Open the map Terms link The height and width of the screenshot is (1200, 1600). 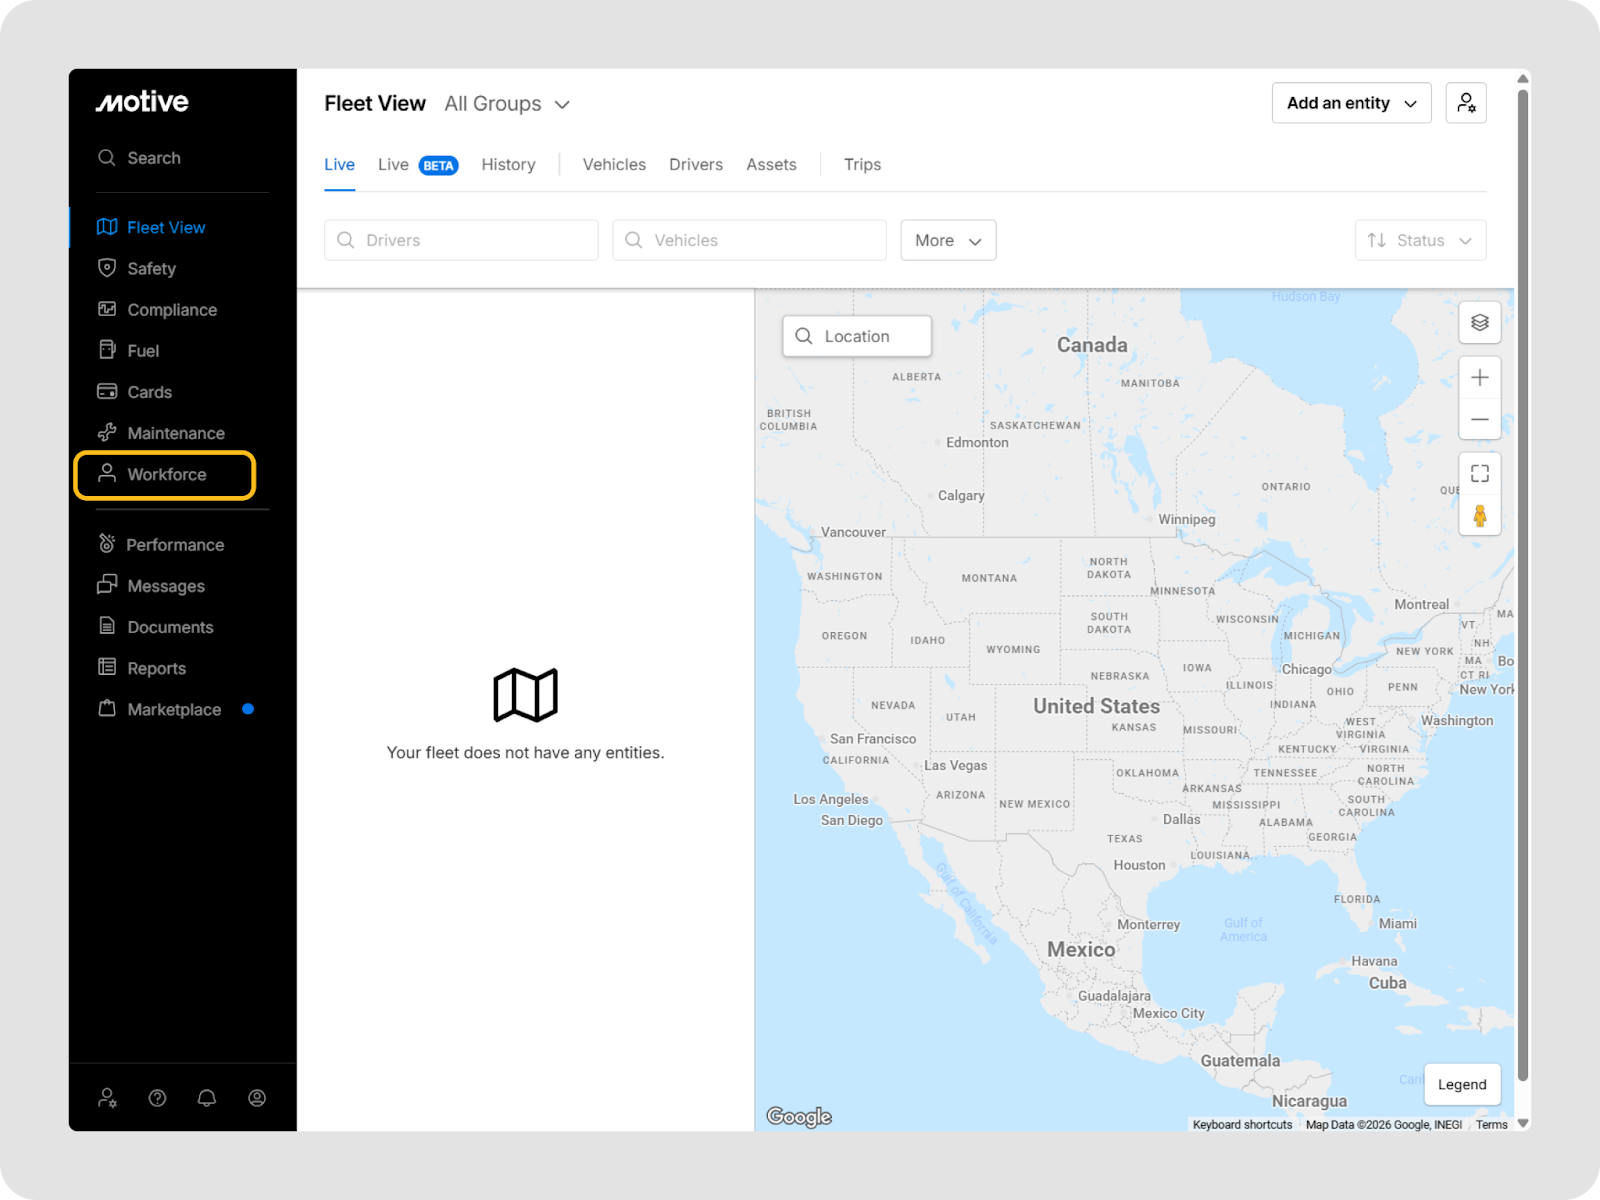1491,1125
